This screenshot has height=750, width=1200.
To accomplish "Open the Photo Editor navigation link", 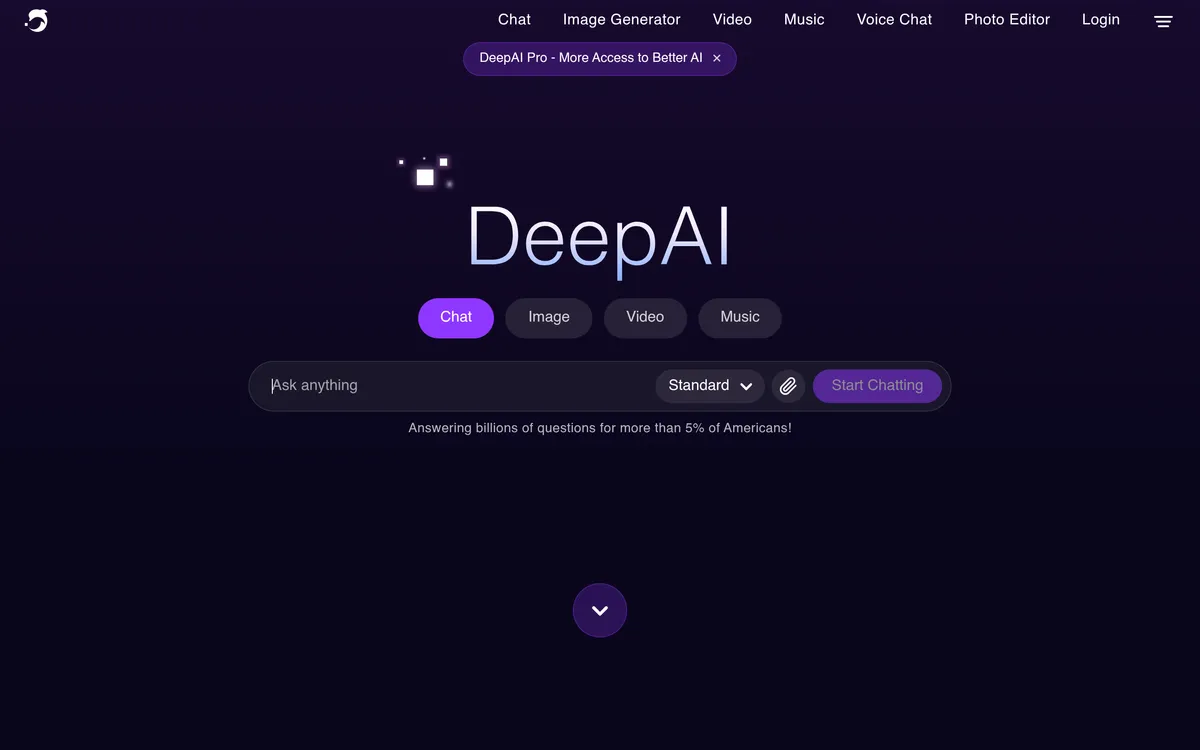I will click(x=1007, y=20).
